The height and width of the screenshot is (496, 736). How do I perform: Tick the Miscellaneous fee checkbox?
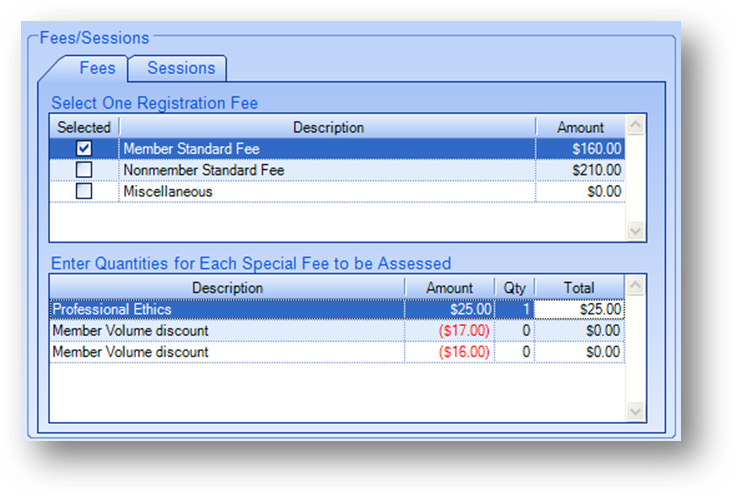(x=84, y=191)
